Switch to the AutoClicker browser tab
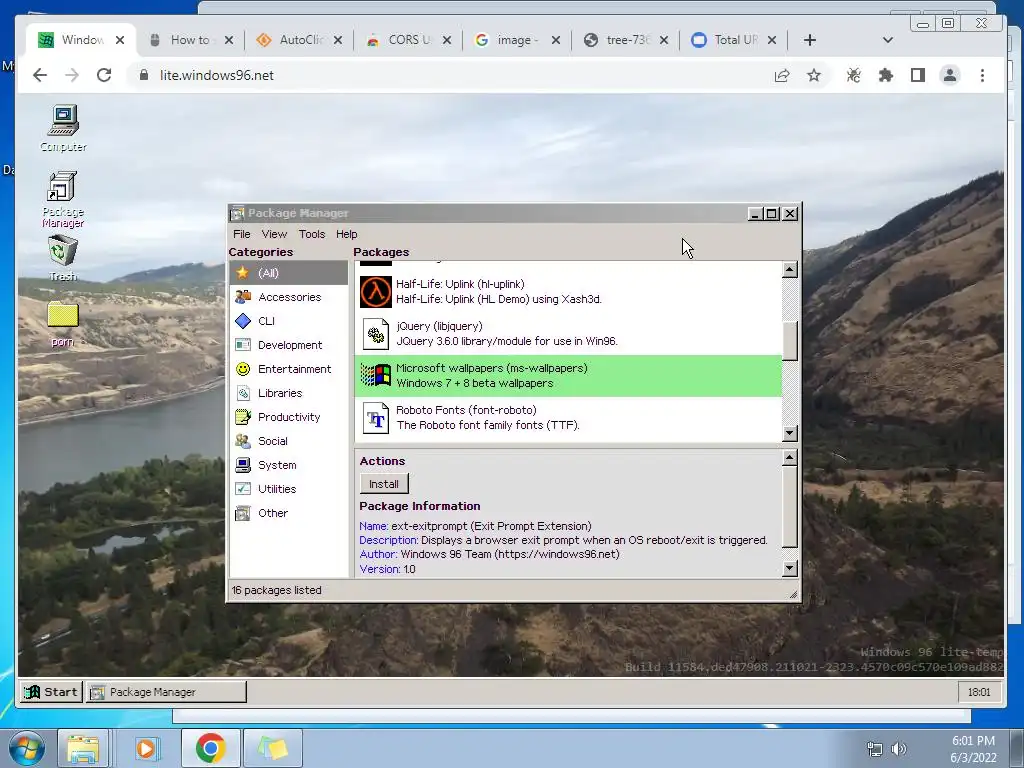Image resolution: width=1024 pixels, height=768 pixels. 299,40
